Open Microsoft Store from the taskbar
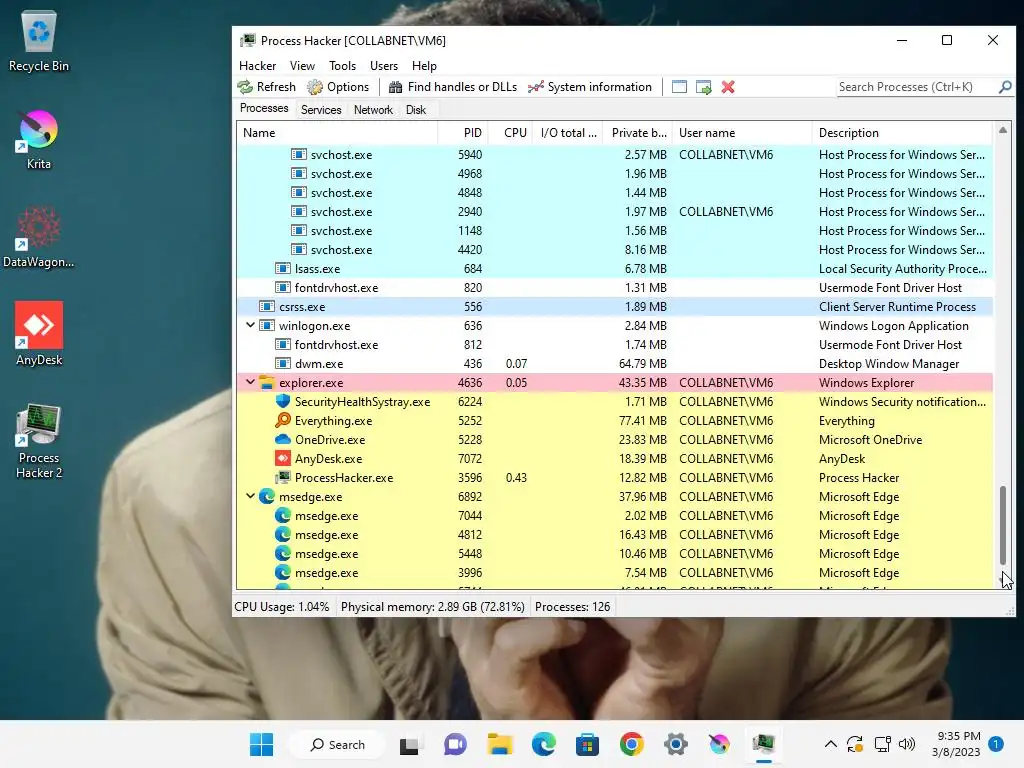The width and height of the screenshot is (1024, 768). pos(587,744)
